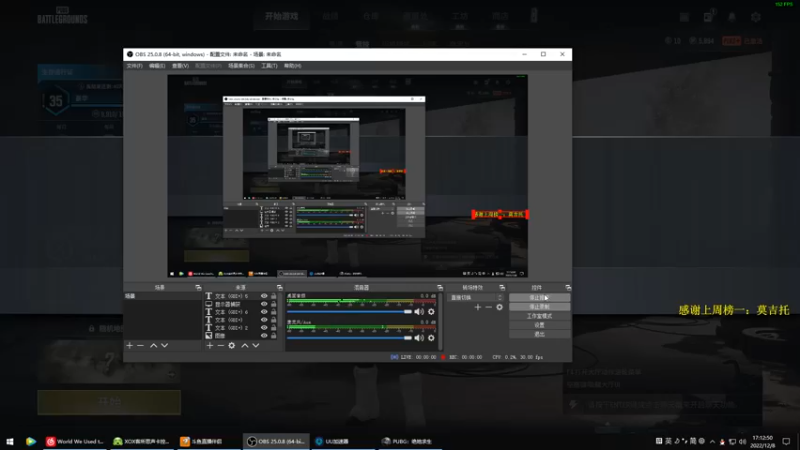Move scene down in Scenes panel
Screen dimensions: 800x450
click(x=164, y=345)
